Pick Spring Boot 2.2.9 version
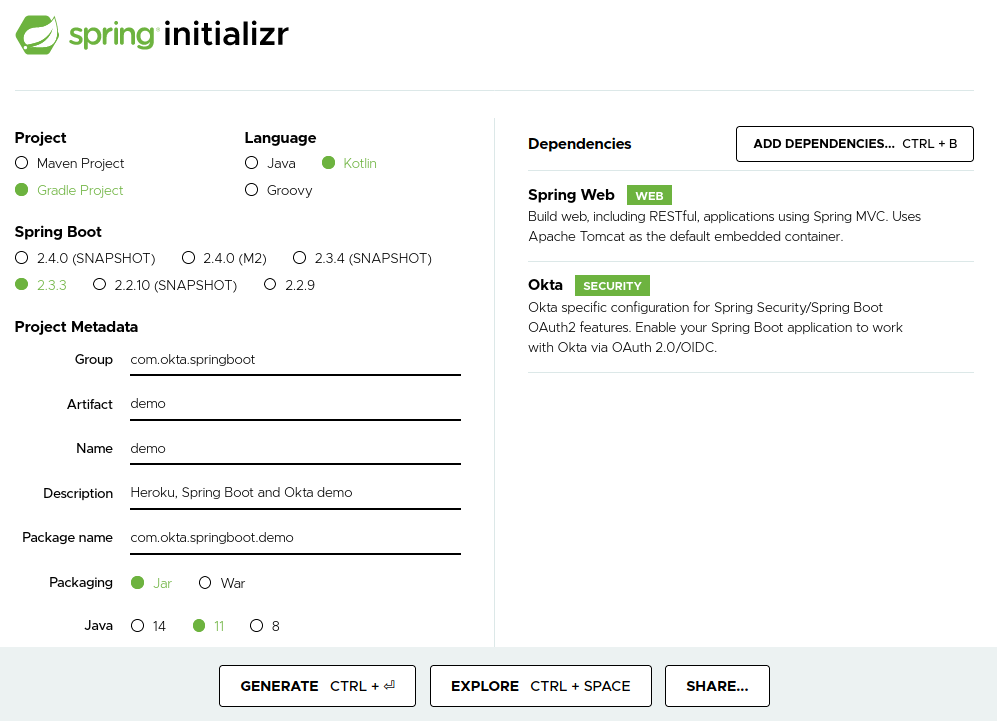This screenshot has height=721, width=997. [270, 285]
